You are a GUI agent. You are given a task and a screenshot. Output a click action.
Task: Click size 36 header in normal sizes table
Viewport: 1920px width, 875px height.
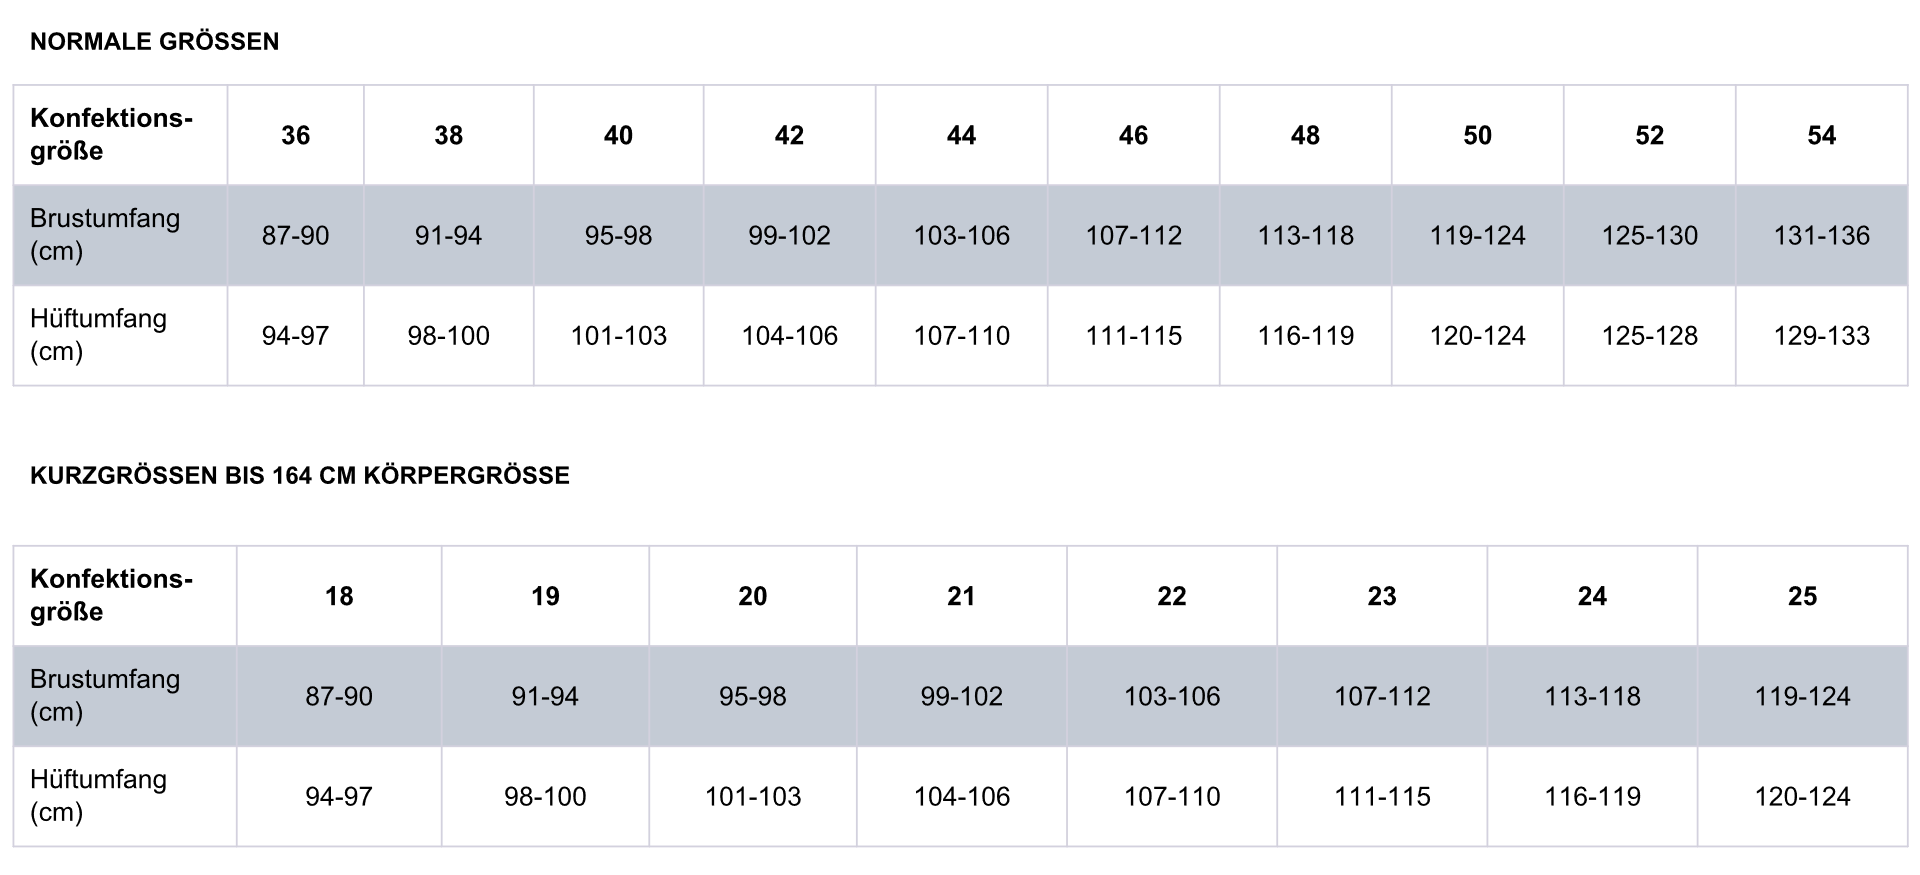pyautogui.click(x=295, y=135)
